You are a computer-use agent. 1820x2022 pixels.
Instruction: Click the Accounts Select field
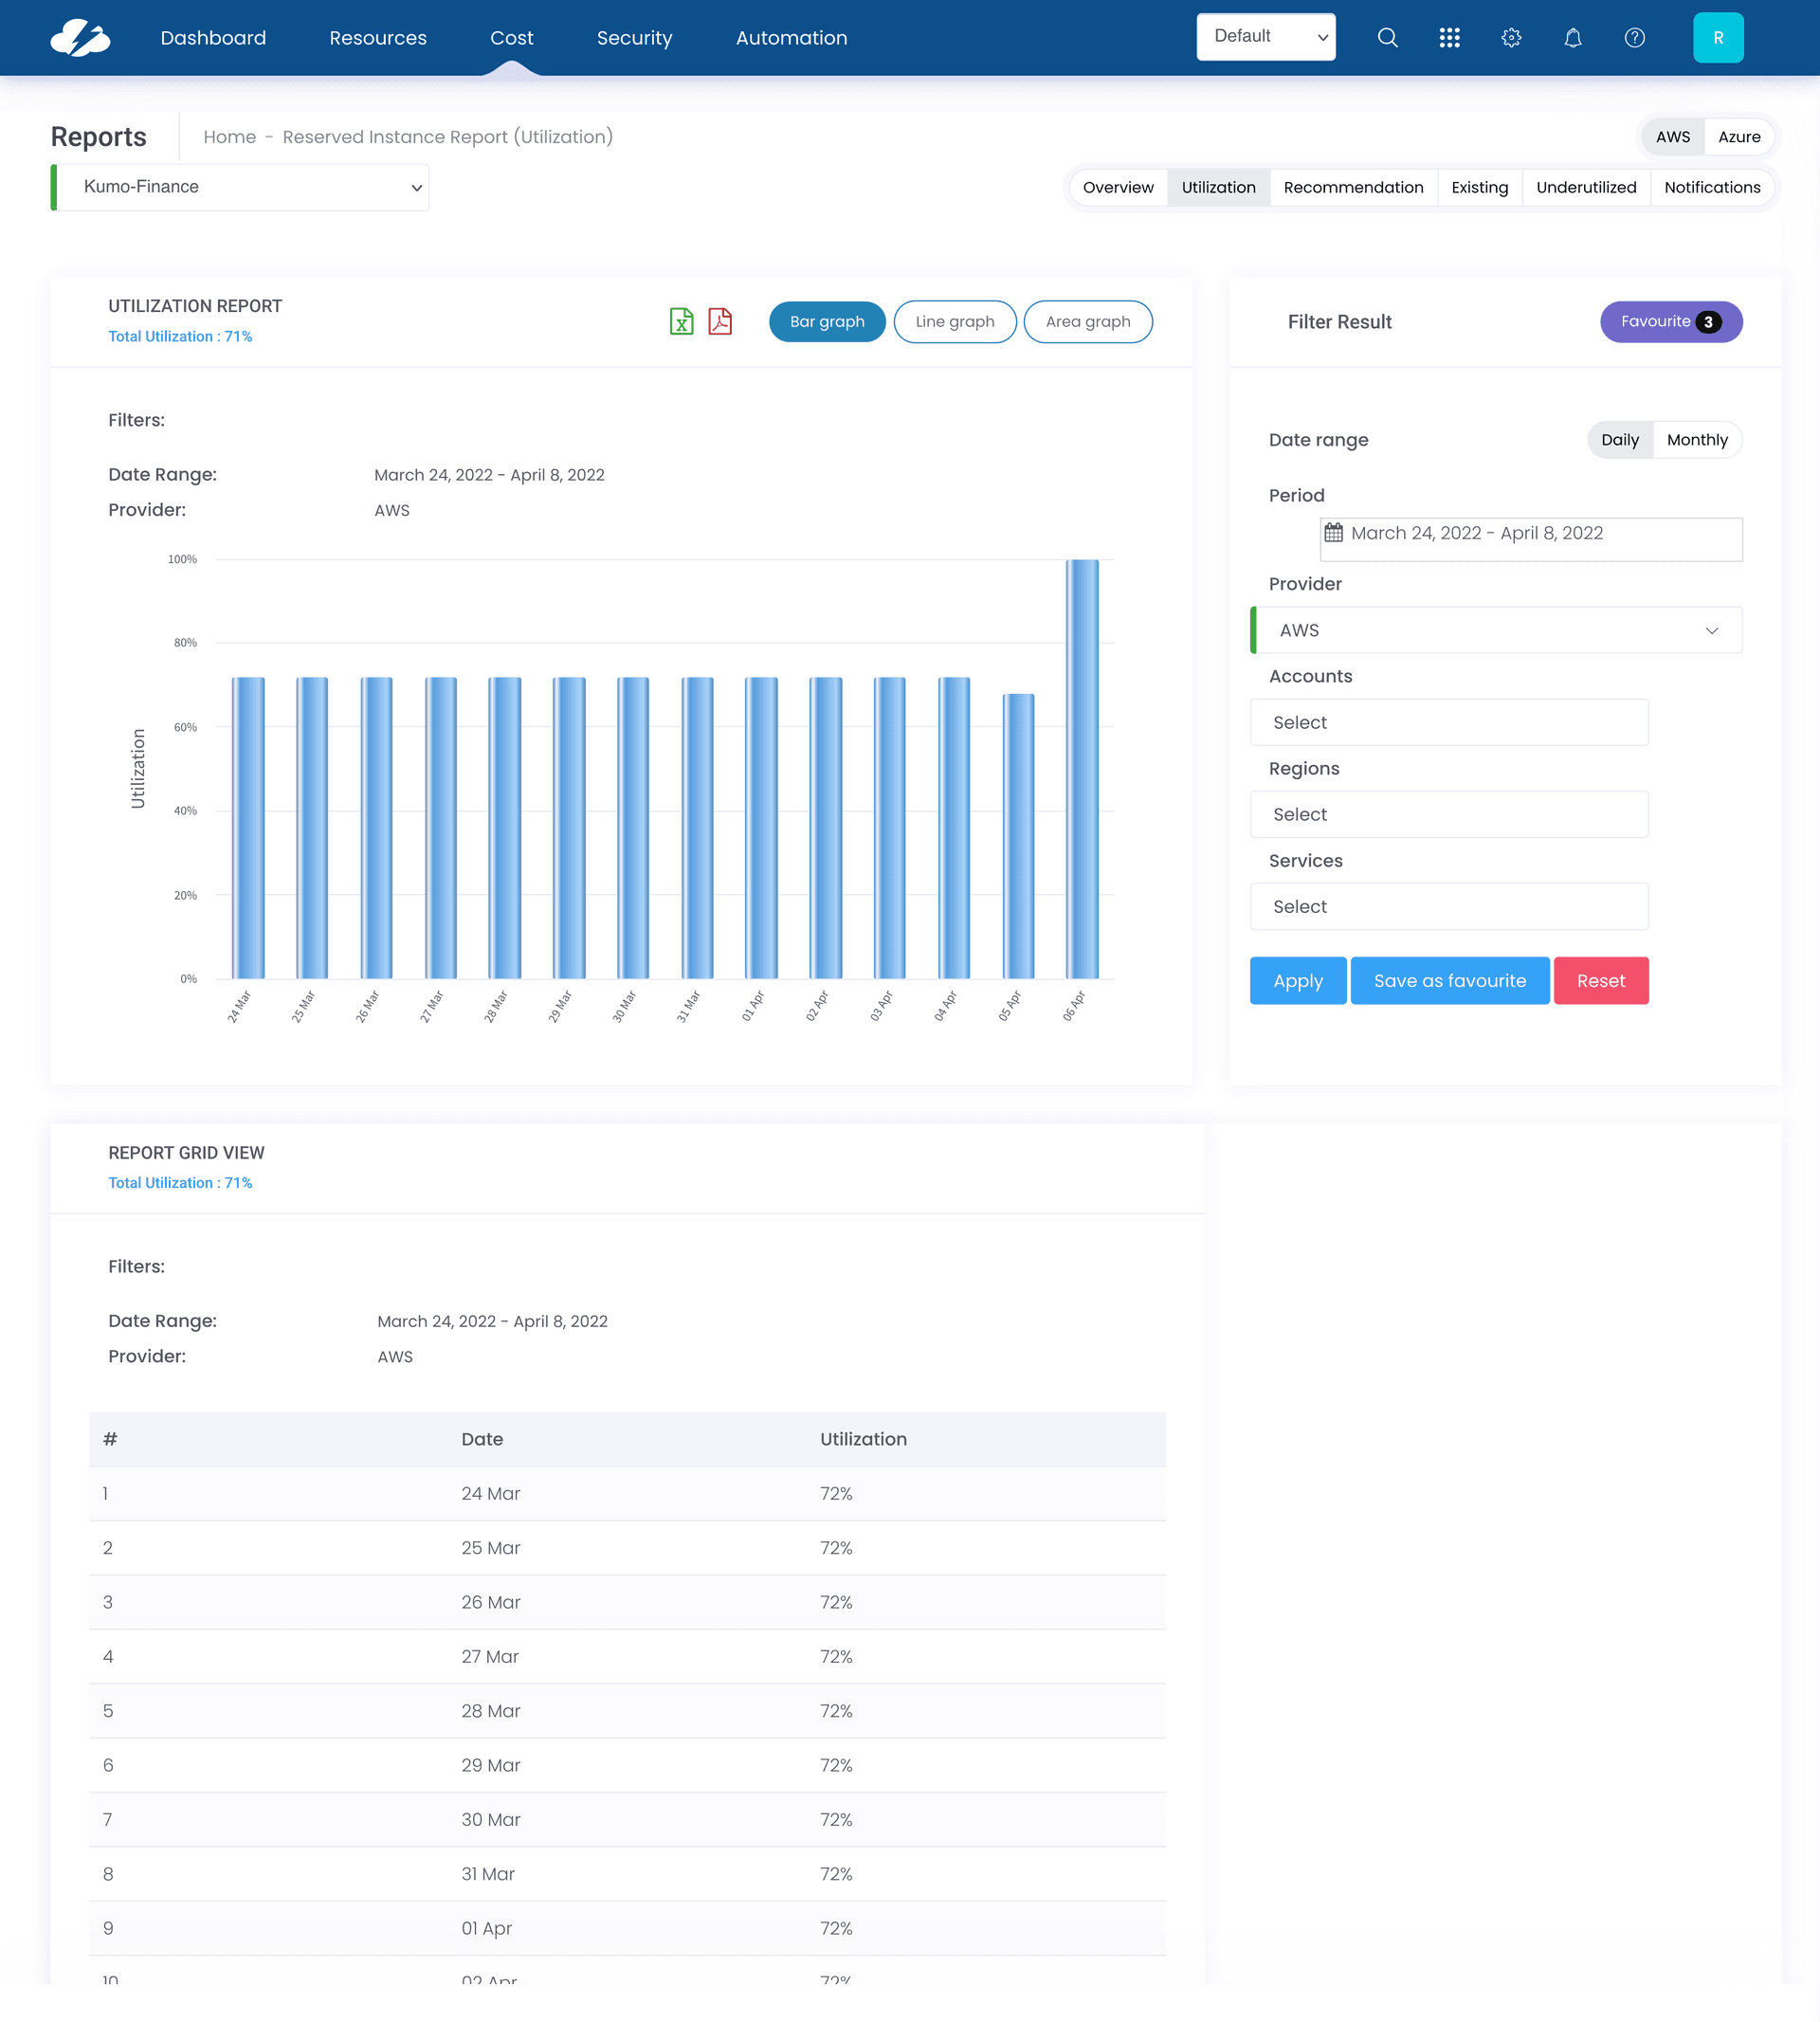(1449, 722)
